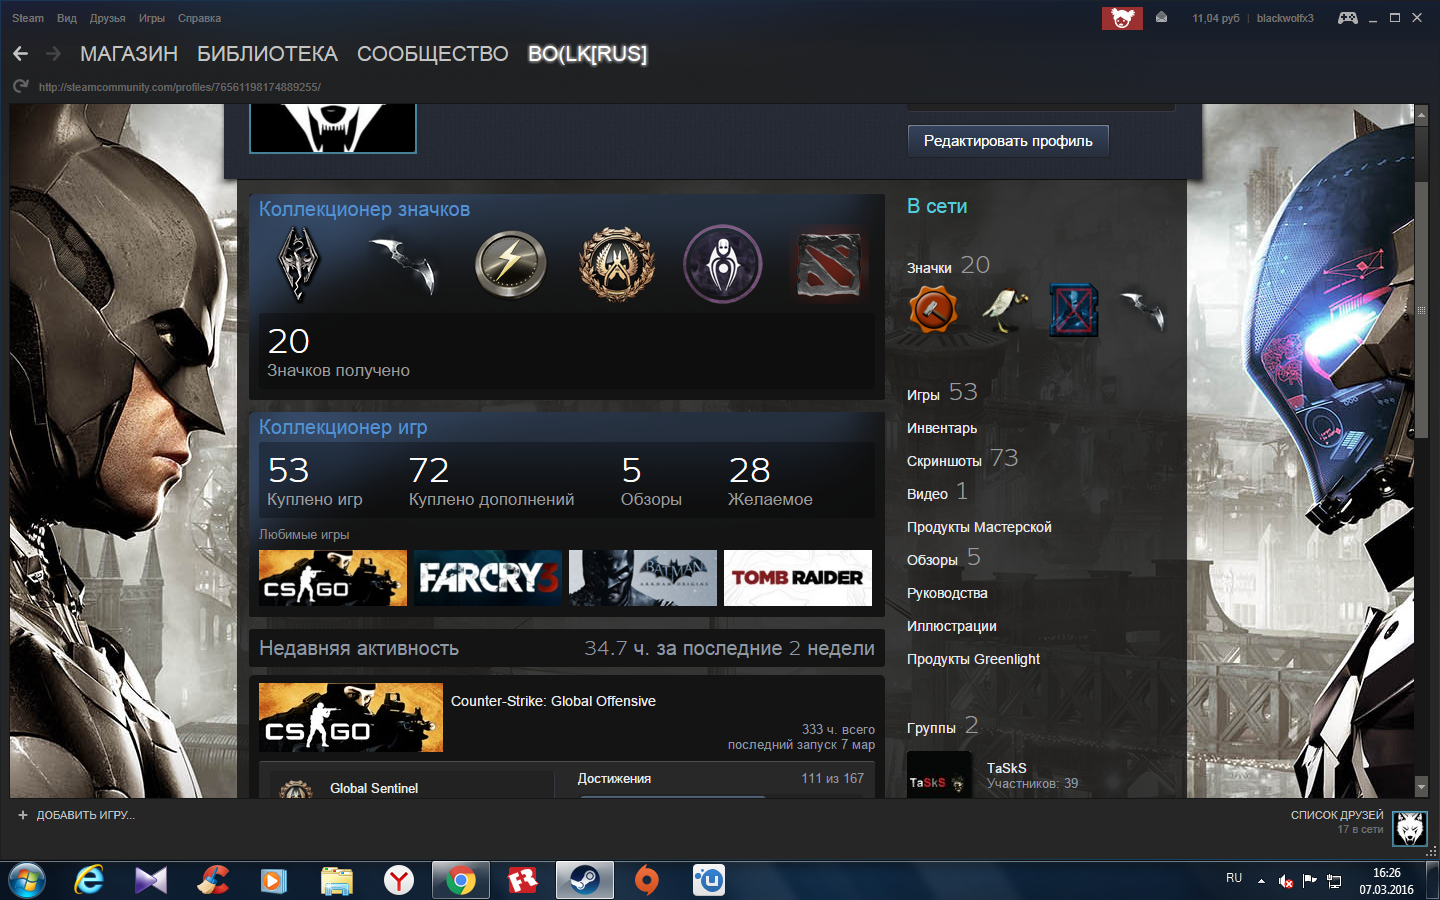
Task: Open Counter-Strike: Global Offensive activity title
Action: pos(553,701)
